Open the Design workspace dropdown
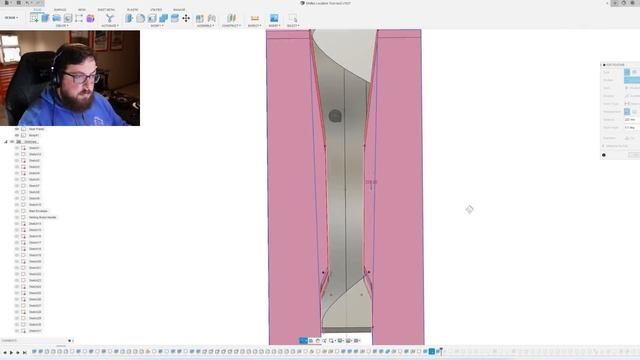The width and height of the screenshot is (640, 360). (x=11, y=18)
